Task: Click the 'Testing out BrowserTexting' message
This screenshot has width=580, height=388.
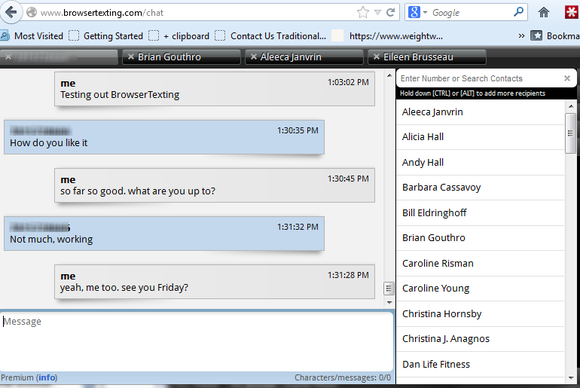Action: point(215,89)
